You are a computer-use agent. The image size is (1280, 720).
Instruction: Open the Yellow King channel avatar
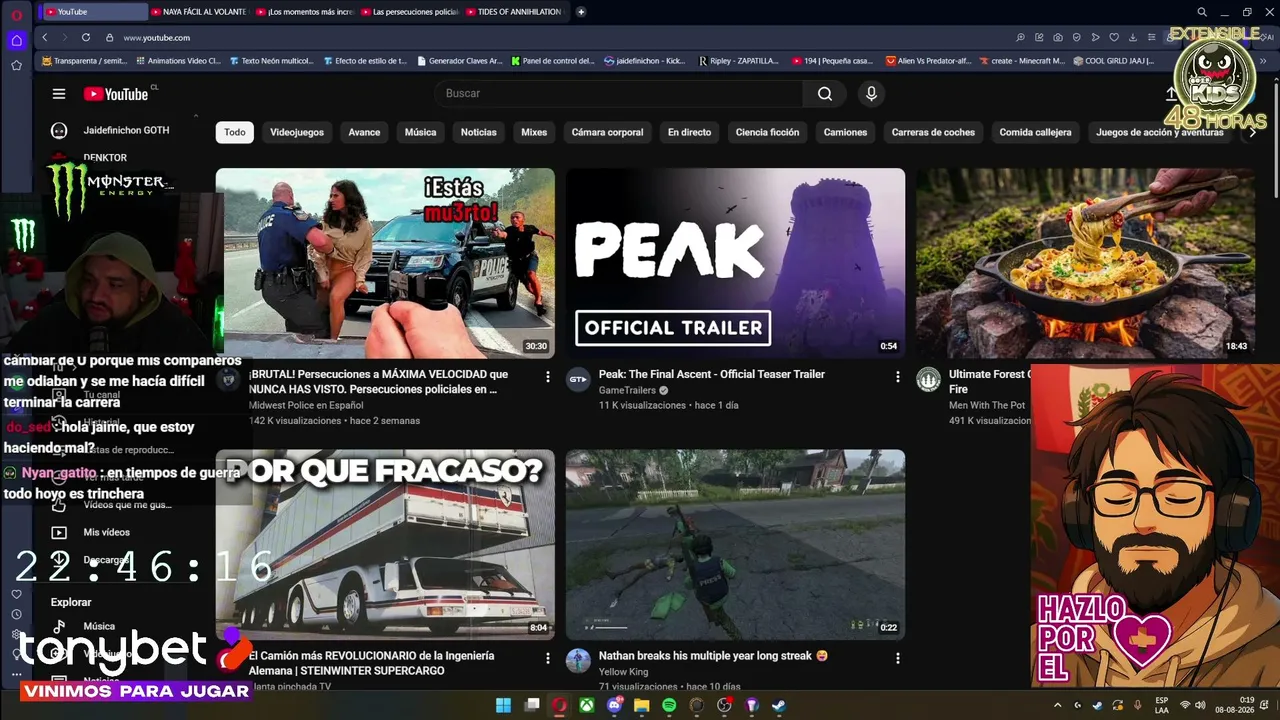coord(578,661)
